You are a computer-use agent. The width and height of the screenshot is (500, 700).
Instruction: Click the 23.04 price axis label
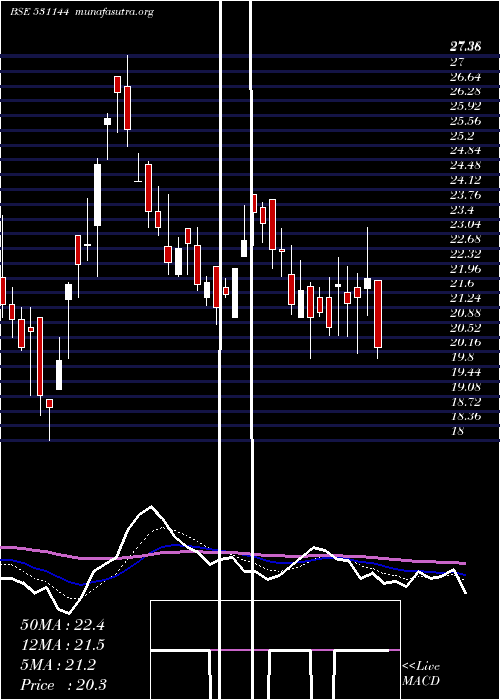point(466,224)
